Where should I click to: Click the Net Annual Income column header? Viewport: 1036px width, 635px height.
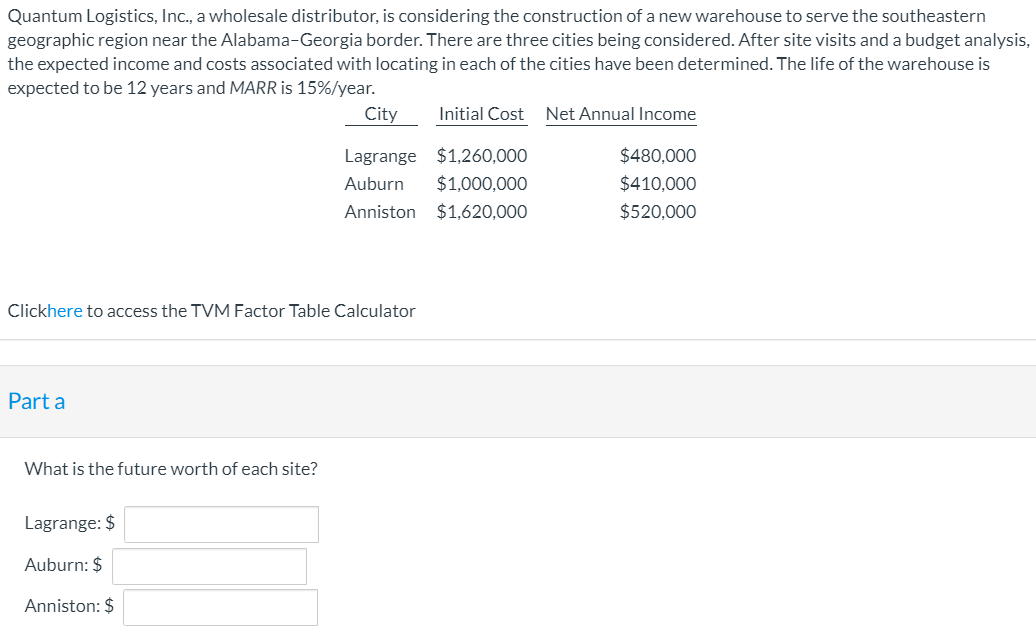tap(620, 113)
